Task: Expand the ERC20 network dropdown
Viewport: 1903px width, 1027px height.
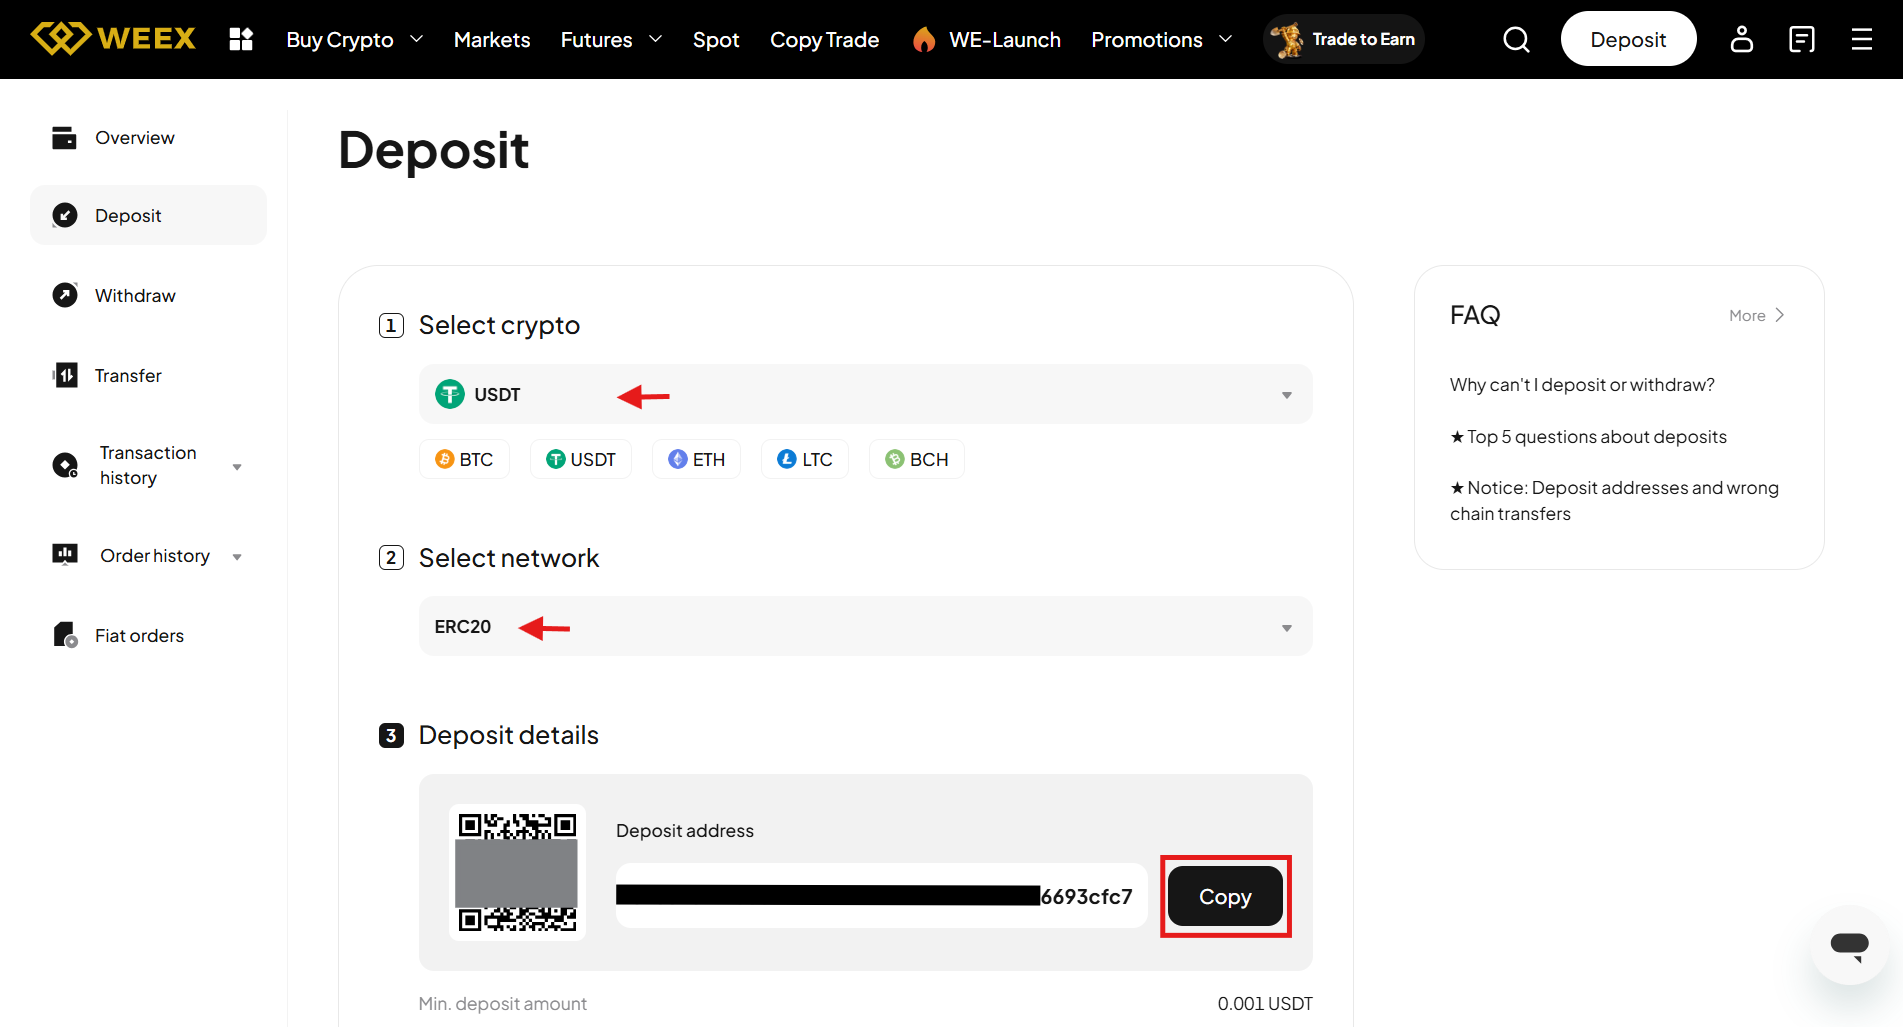Action: click(x=865, y=626)
